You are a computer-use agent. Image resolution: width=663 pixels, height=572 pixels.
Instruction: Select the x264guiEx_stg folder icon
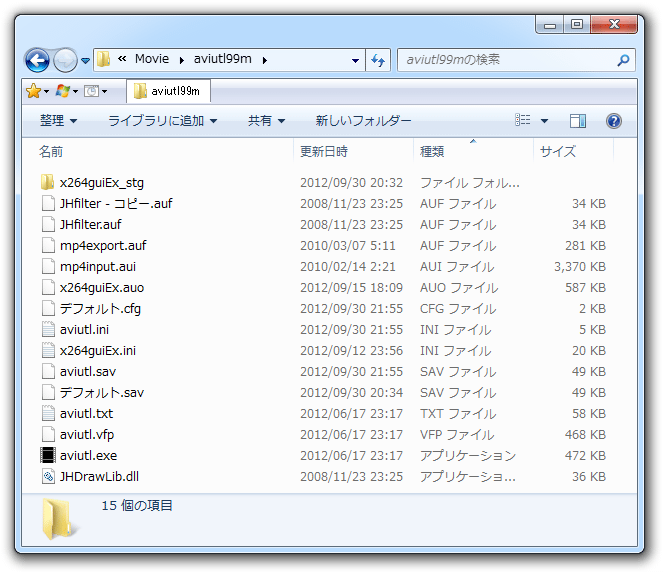click(48, 182)
